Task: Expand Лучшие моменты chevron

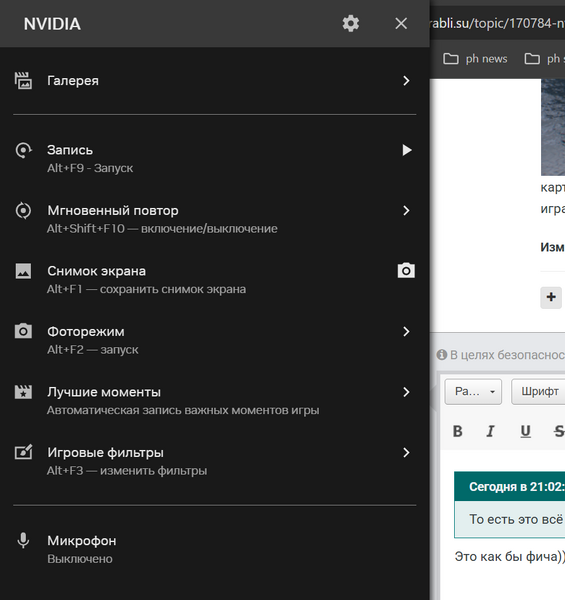Action: click(406, 392)
